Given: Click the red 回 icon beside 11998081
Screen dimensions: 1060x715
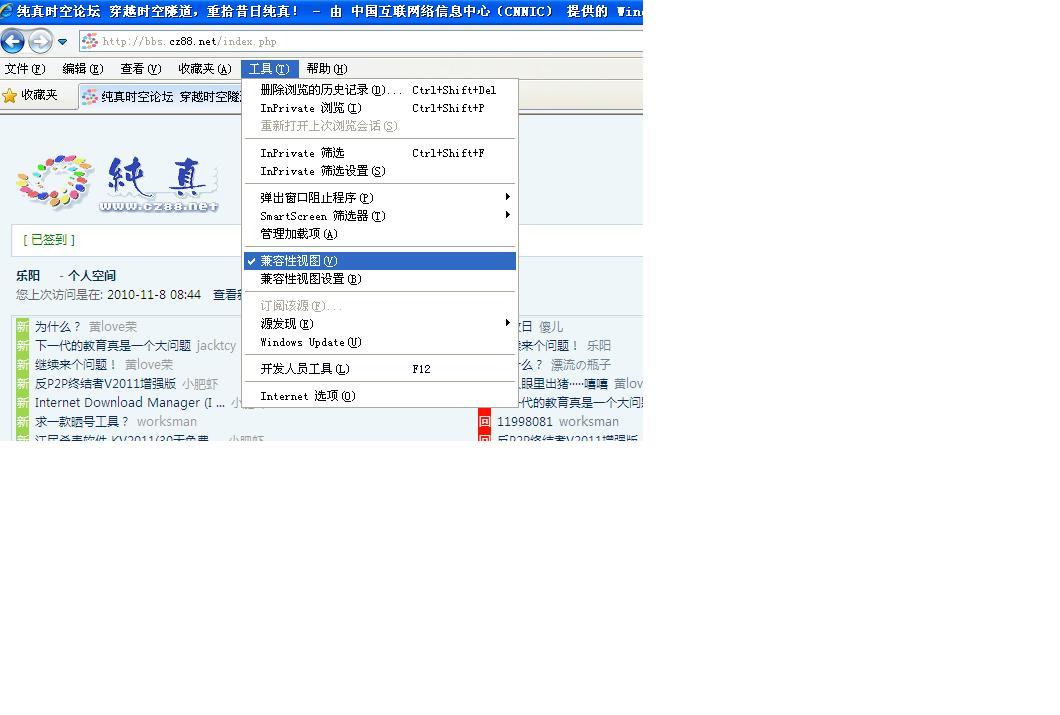Looking at the screenshot, I should tap(484, 421).
